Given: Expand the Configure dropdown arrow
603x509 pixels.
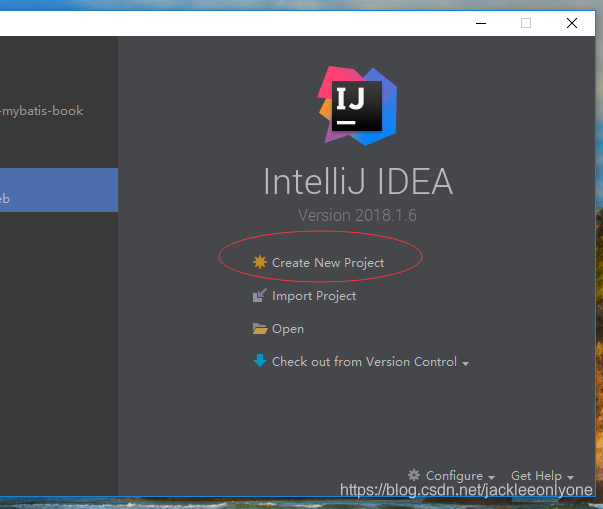Looking at the screenshot, I should point(491,478).
